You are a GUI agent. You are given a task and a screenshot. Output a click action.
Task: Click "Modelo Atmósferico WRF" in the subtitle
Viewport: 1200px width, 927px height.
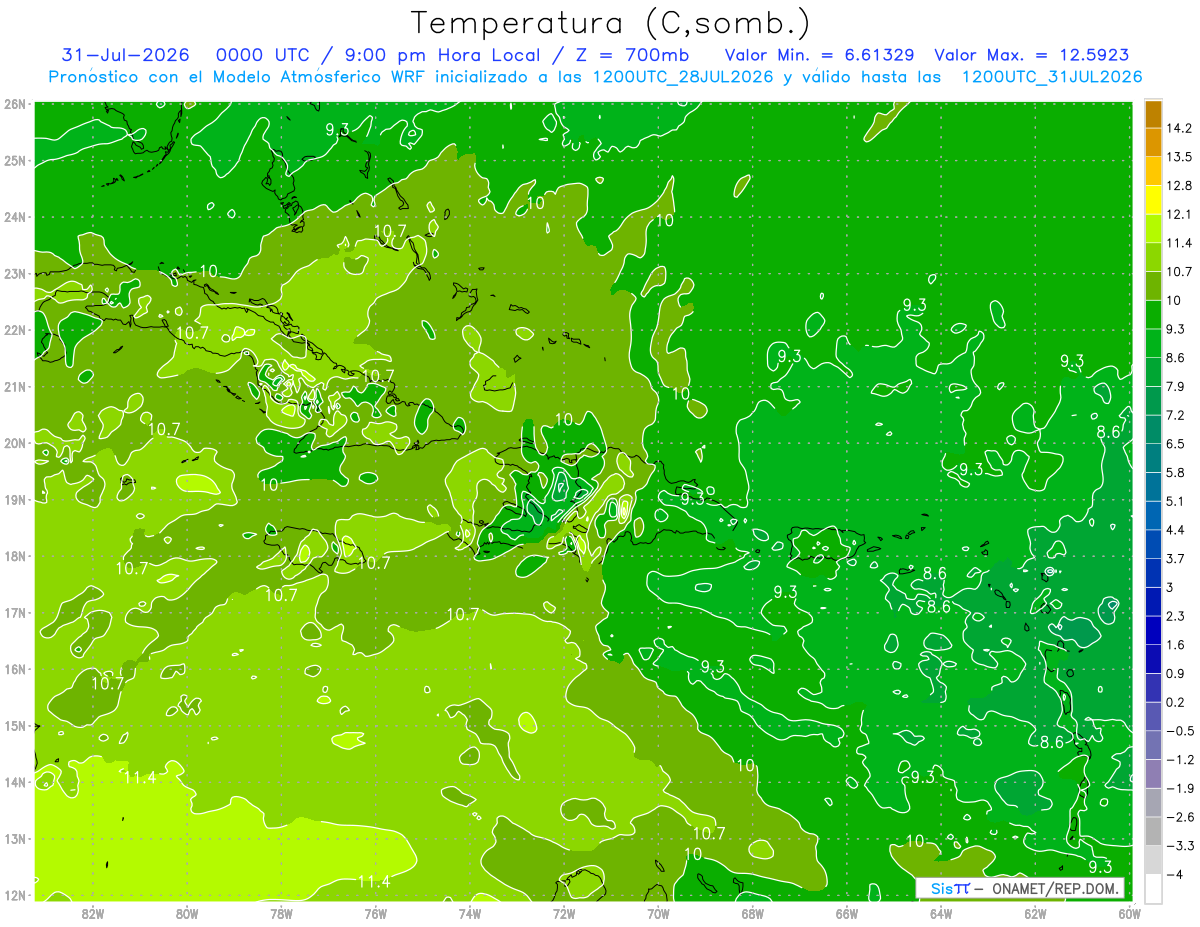(x=319, y=77)
